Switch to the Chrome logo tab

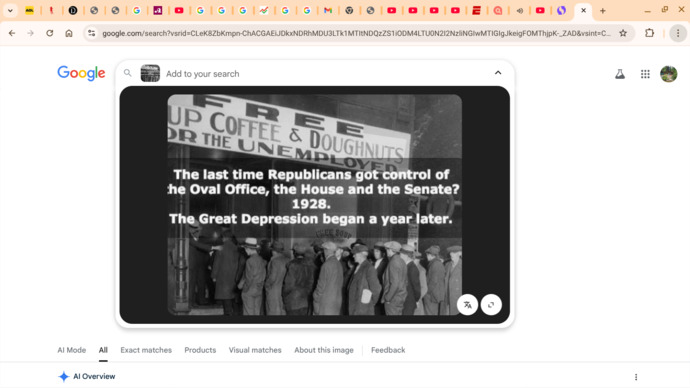pos(349,11)
